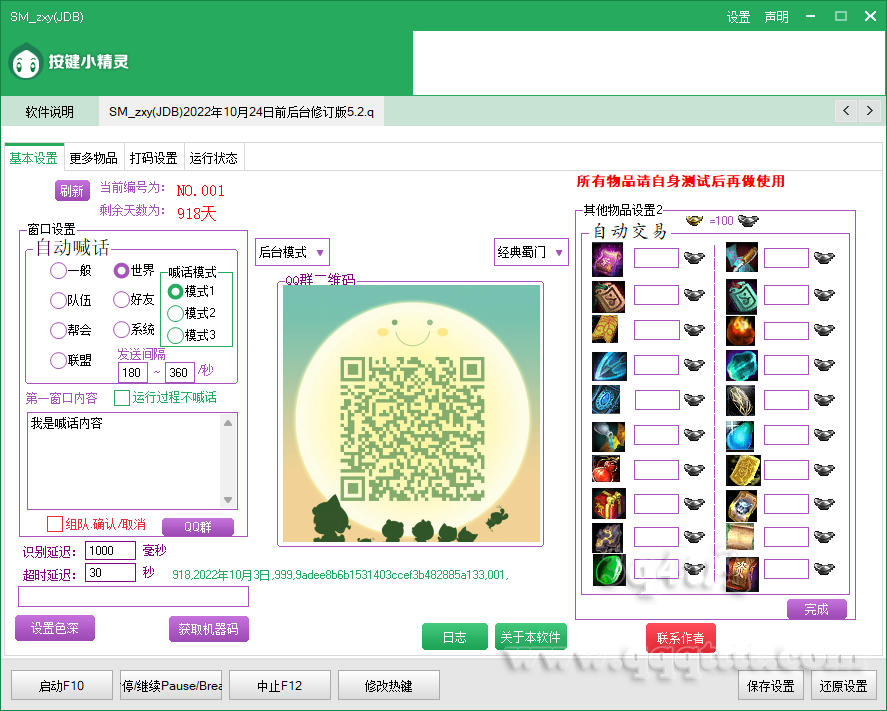Click the purple 刷新 button

[72, 191]
